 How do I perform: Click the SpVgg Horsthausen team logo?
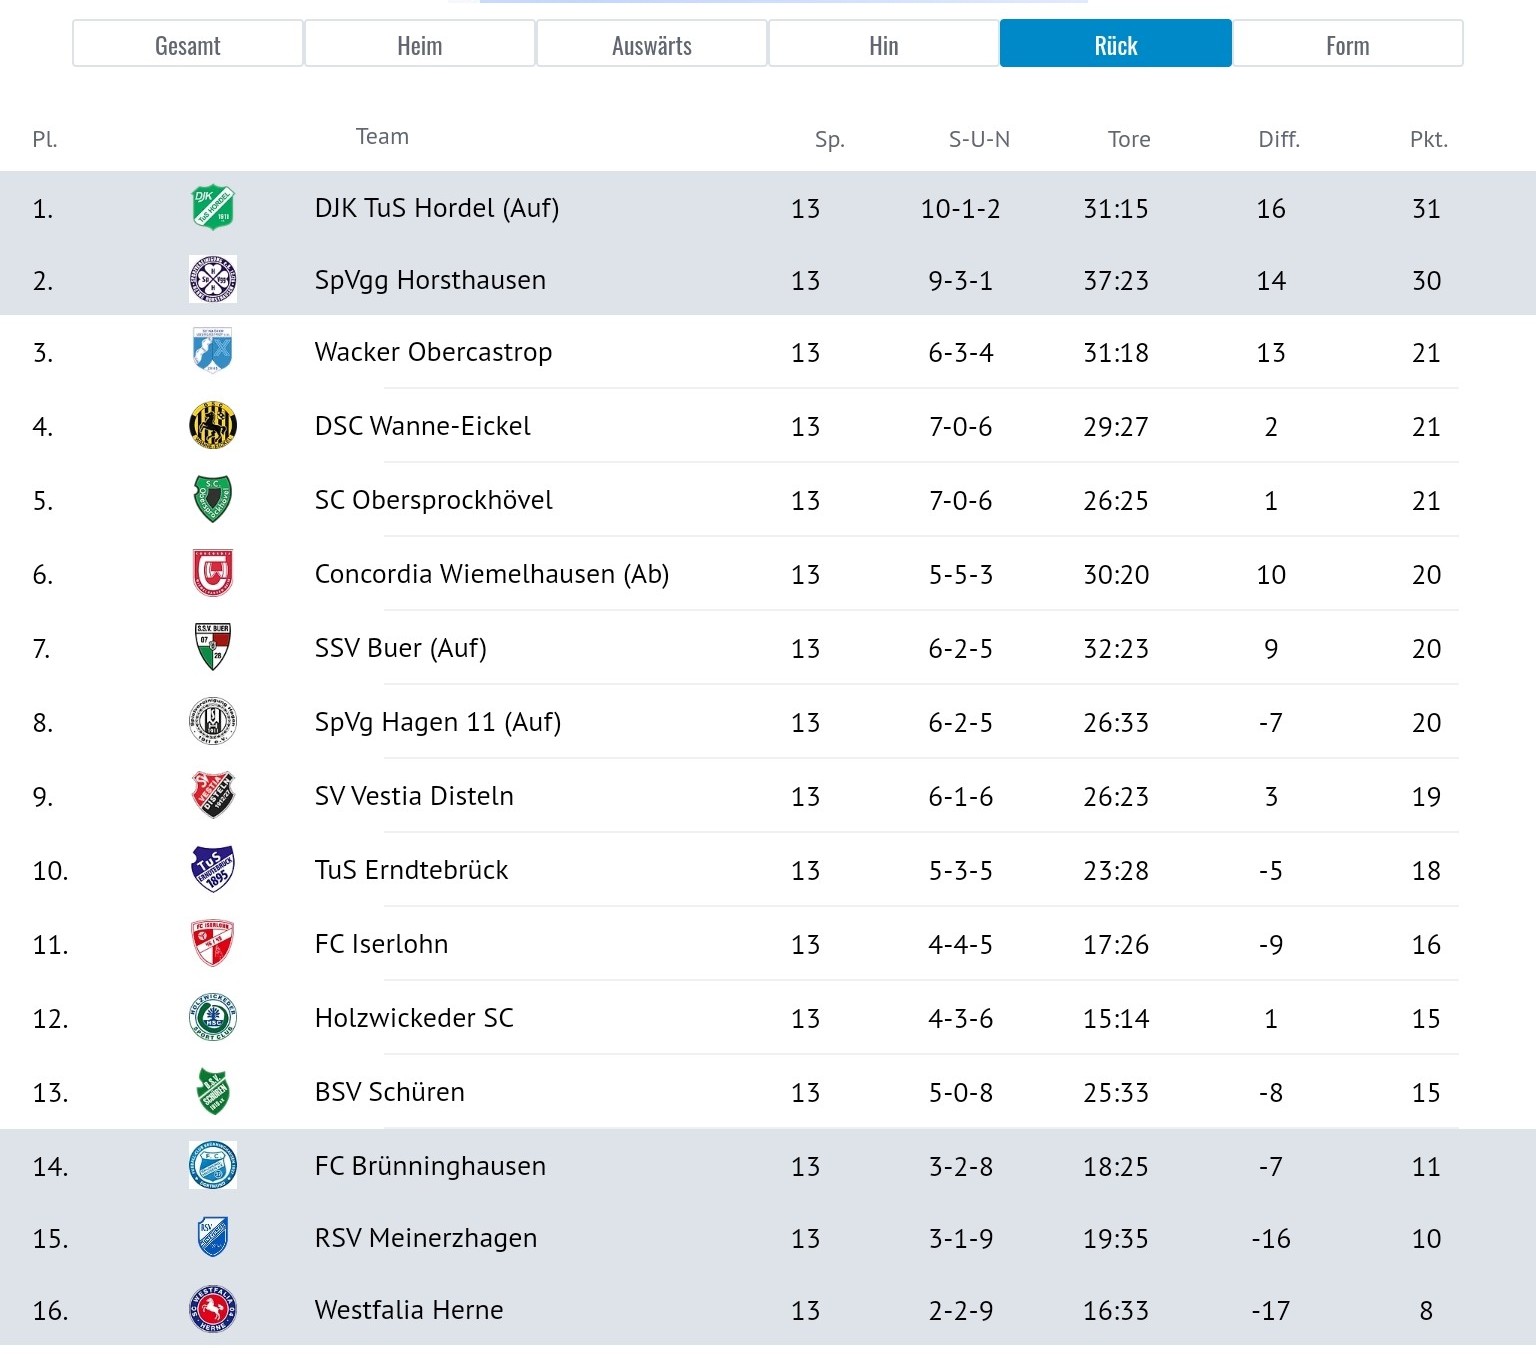click(213, 280)
